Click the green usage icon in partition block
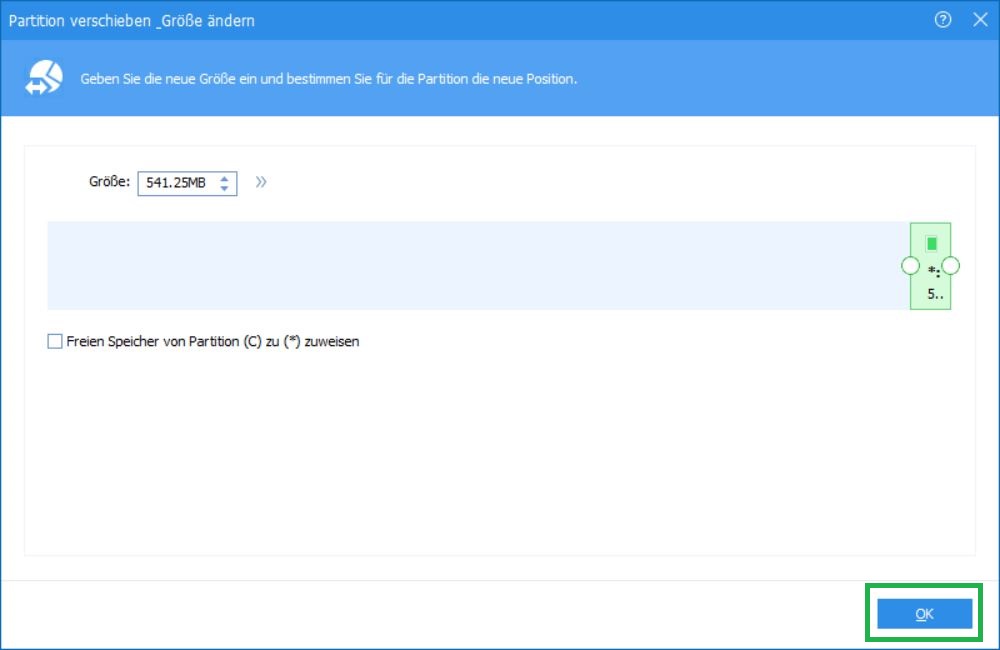The image size is (1000, 650). (932, 243)
